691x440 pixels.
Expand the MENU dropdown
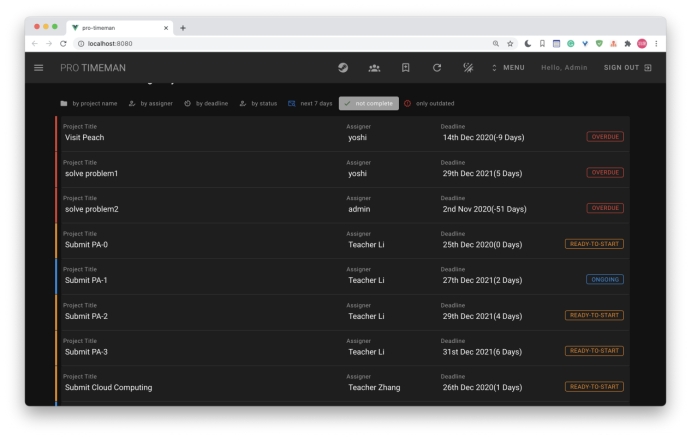pos(508,67)
